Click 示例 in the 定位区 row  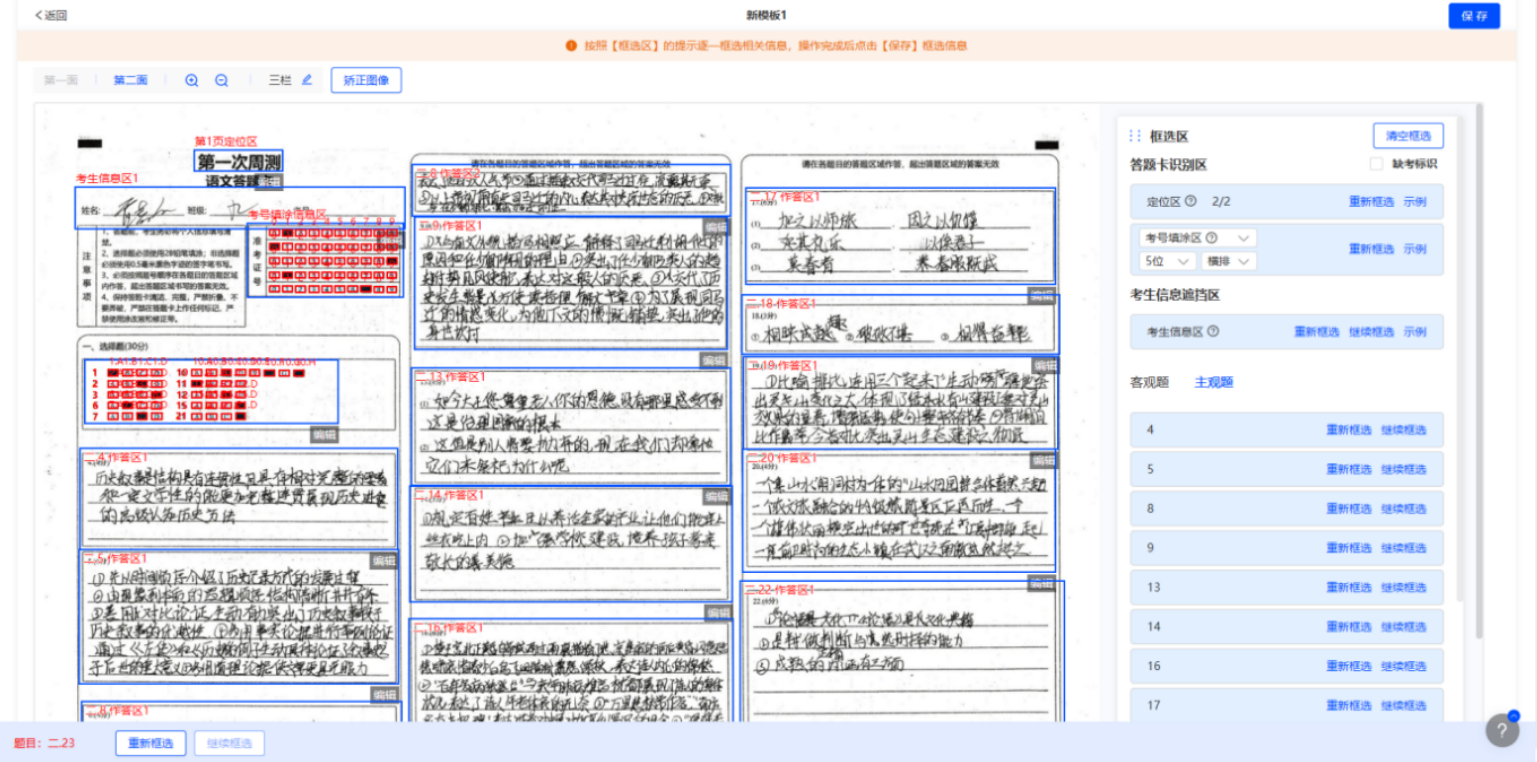pos(1415,201)
